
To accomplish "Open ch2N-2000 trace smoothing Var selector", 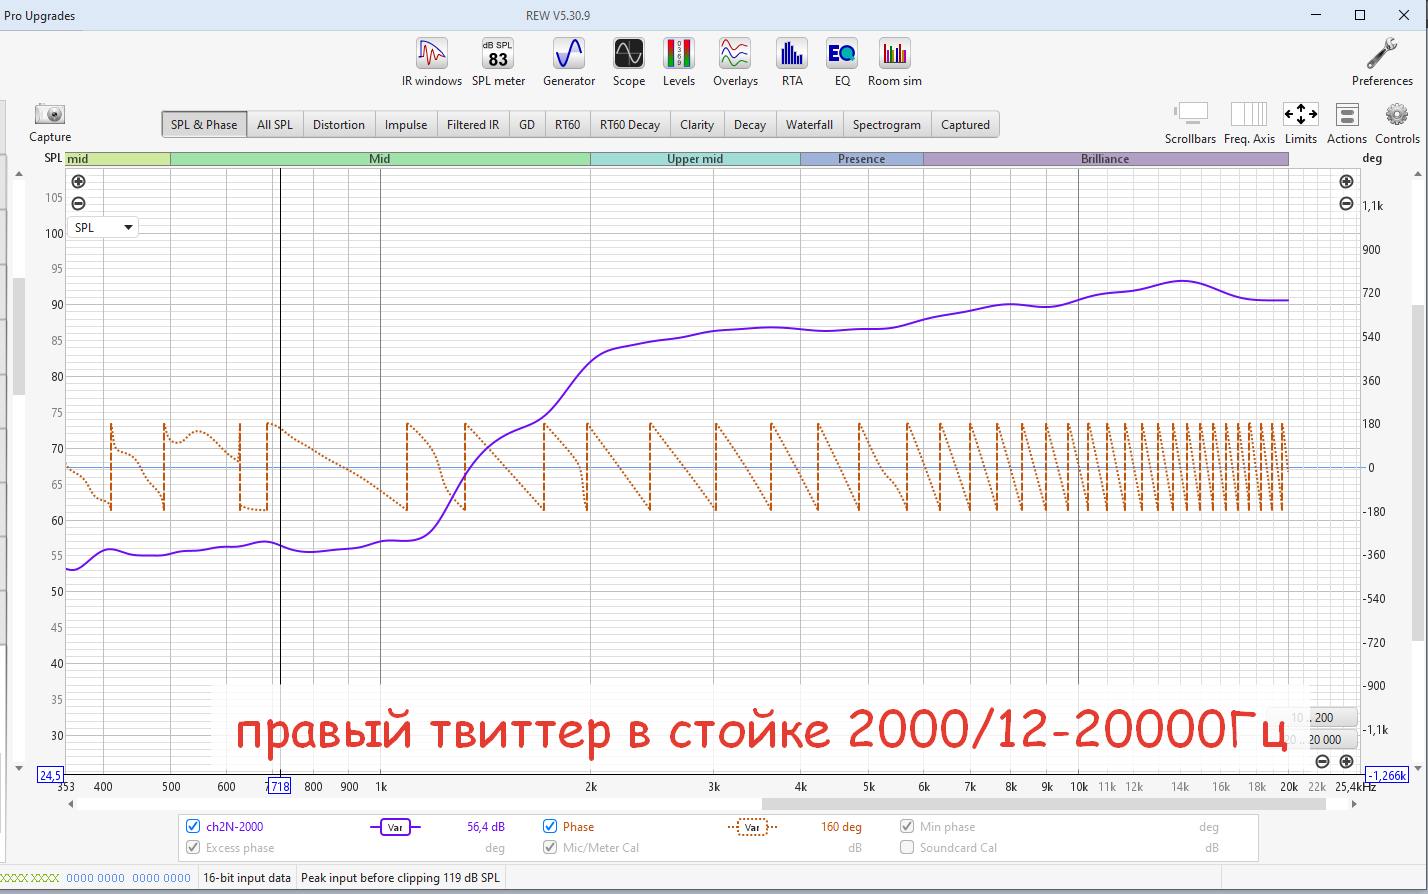I will pyautogui.click(x=396, y=827).
